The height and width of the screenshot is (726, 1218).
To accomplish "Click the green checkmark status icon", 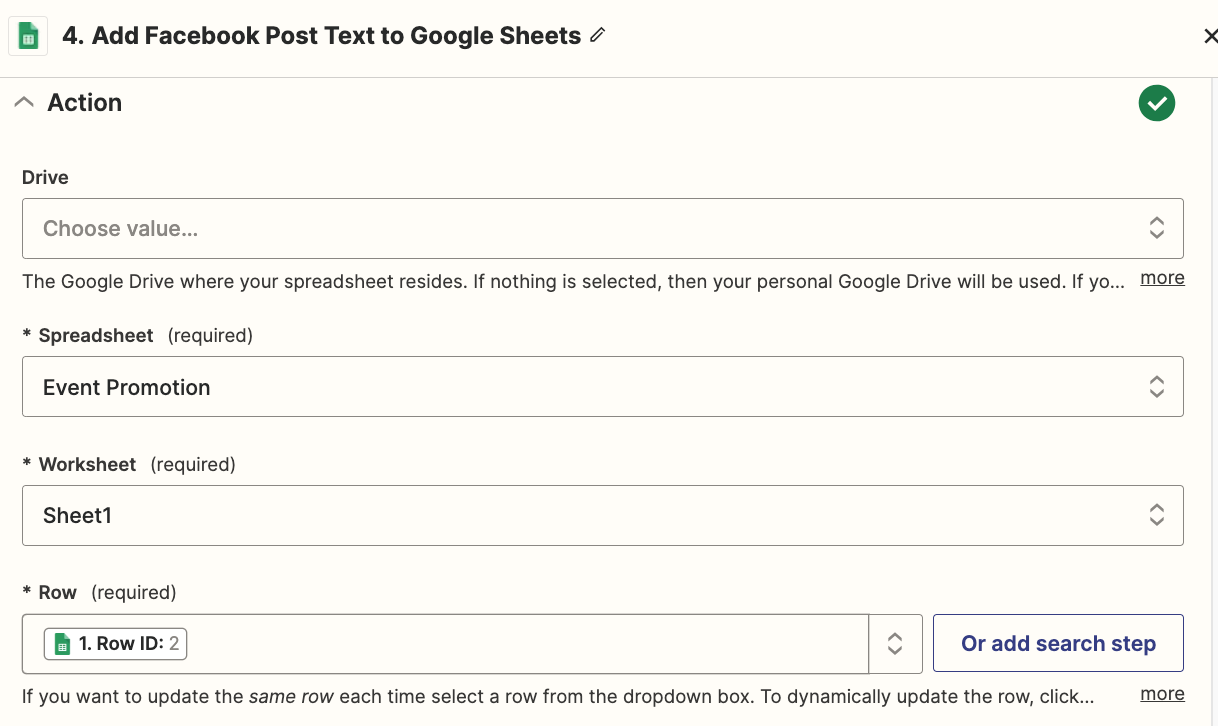I will 1156,103.
